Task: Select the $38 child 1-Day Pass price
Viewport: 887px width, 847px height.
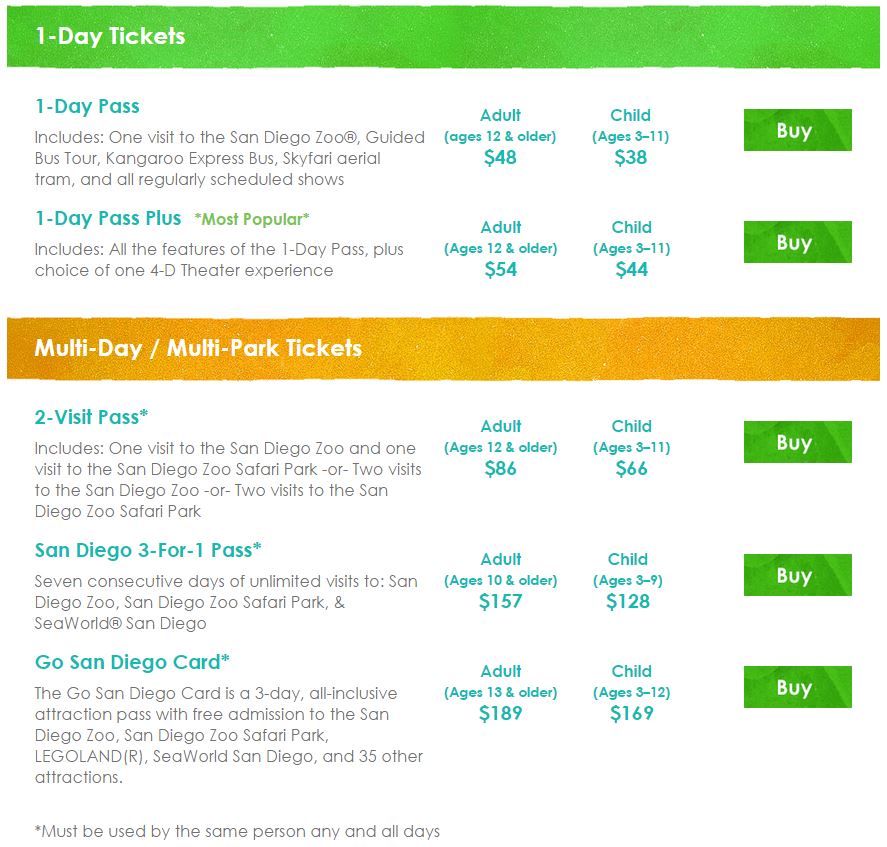Action: pyautogui.click(x=631, y=157)
